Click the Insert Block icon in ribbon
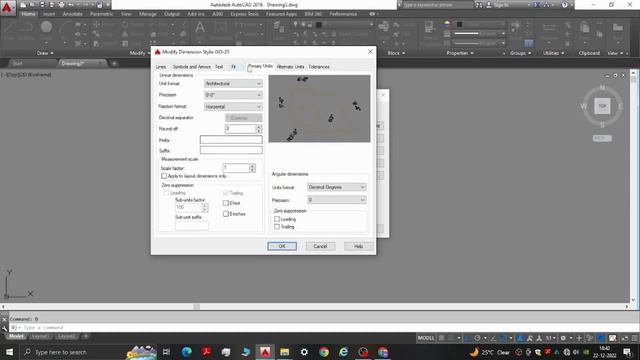 (x=383, y=29)
